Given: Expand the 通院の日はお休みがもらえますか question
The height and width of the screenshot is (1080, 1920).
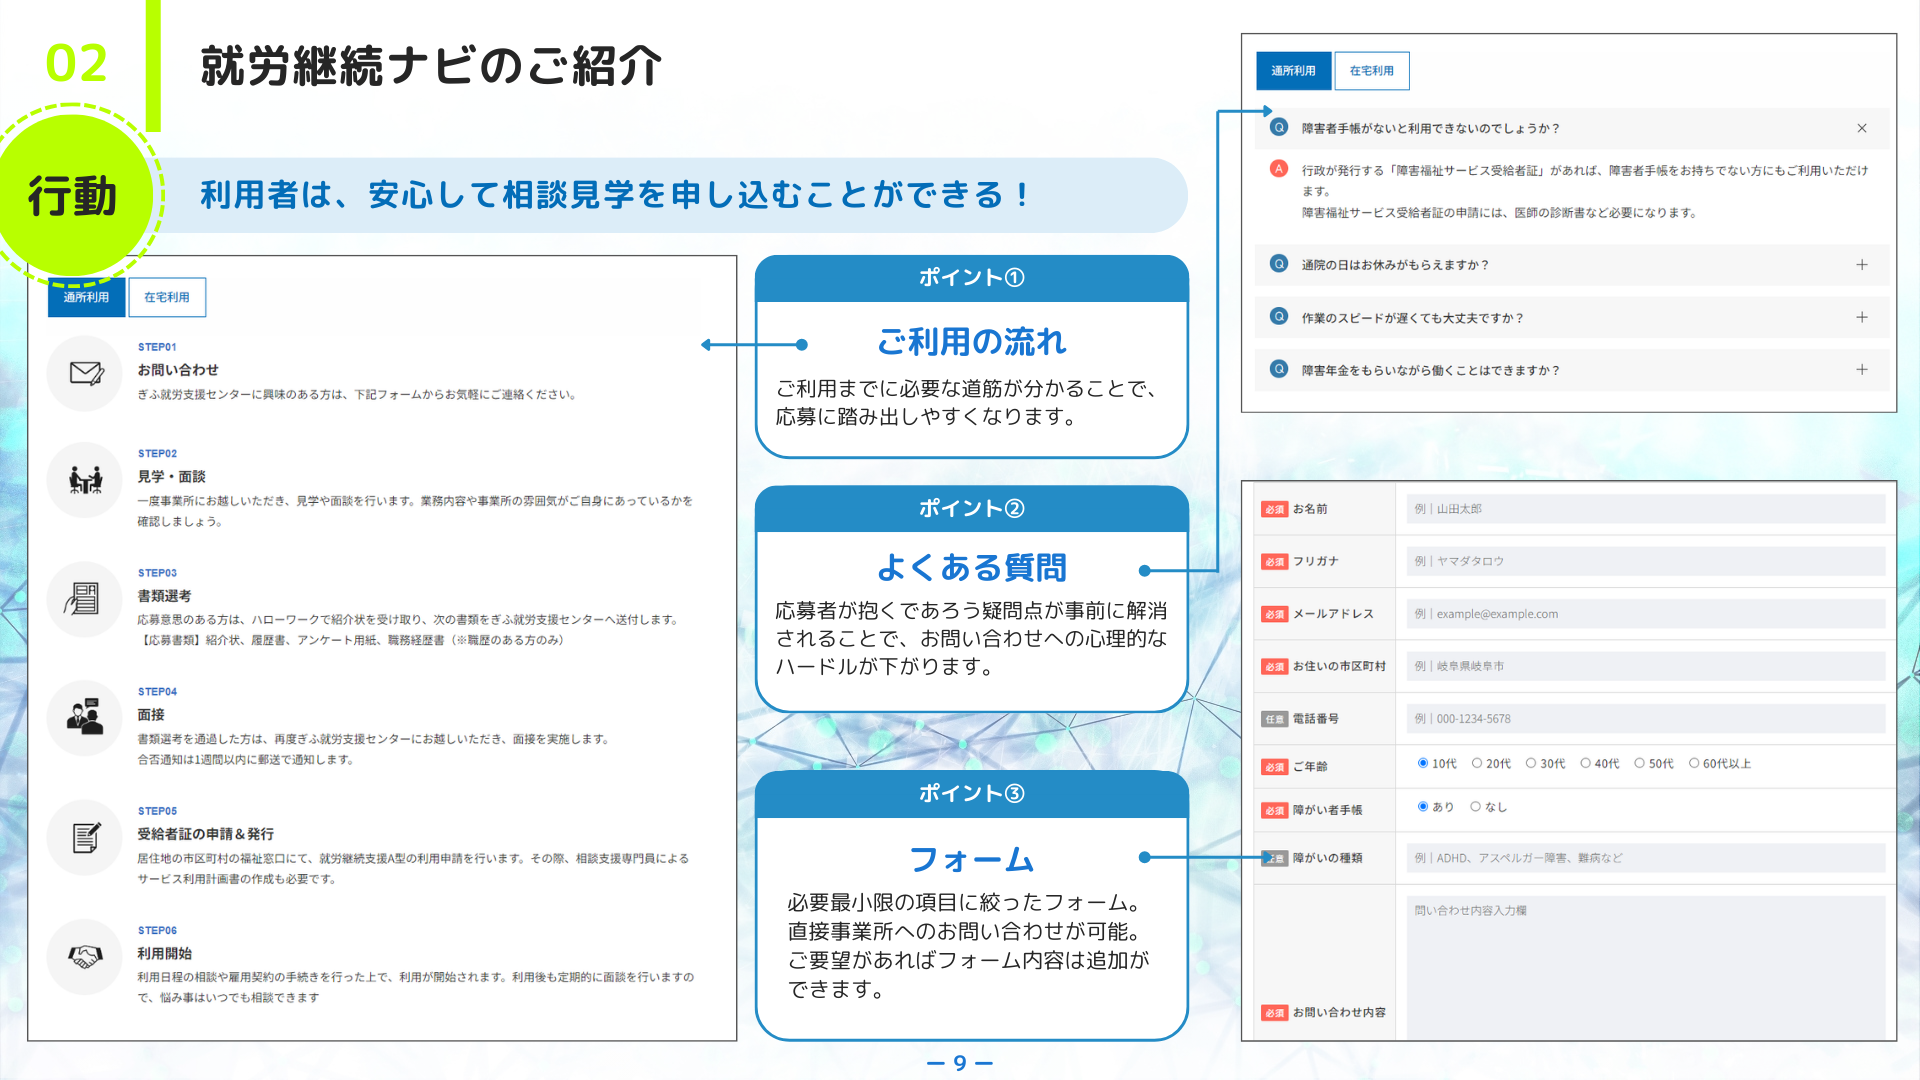Looking at the screenshot, I should click(1861, 265).
